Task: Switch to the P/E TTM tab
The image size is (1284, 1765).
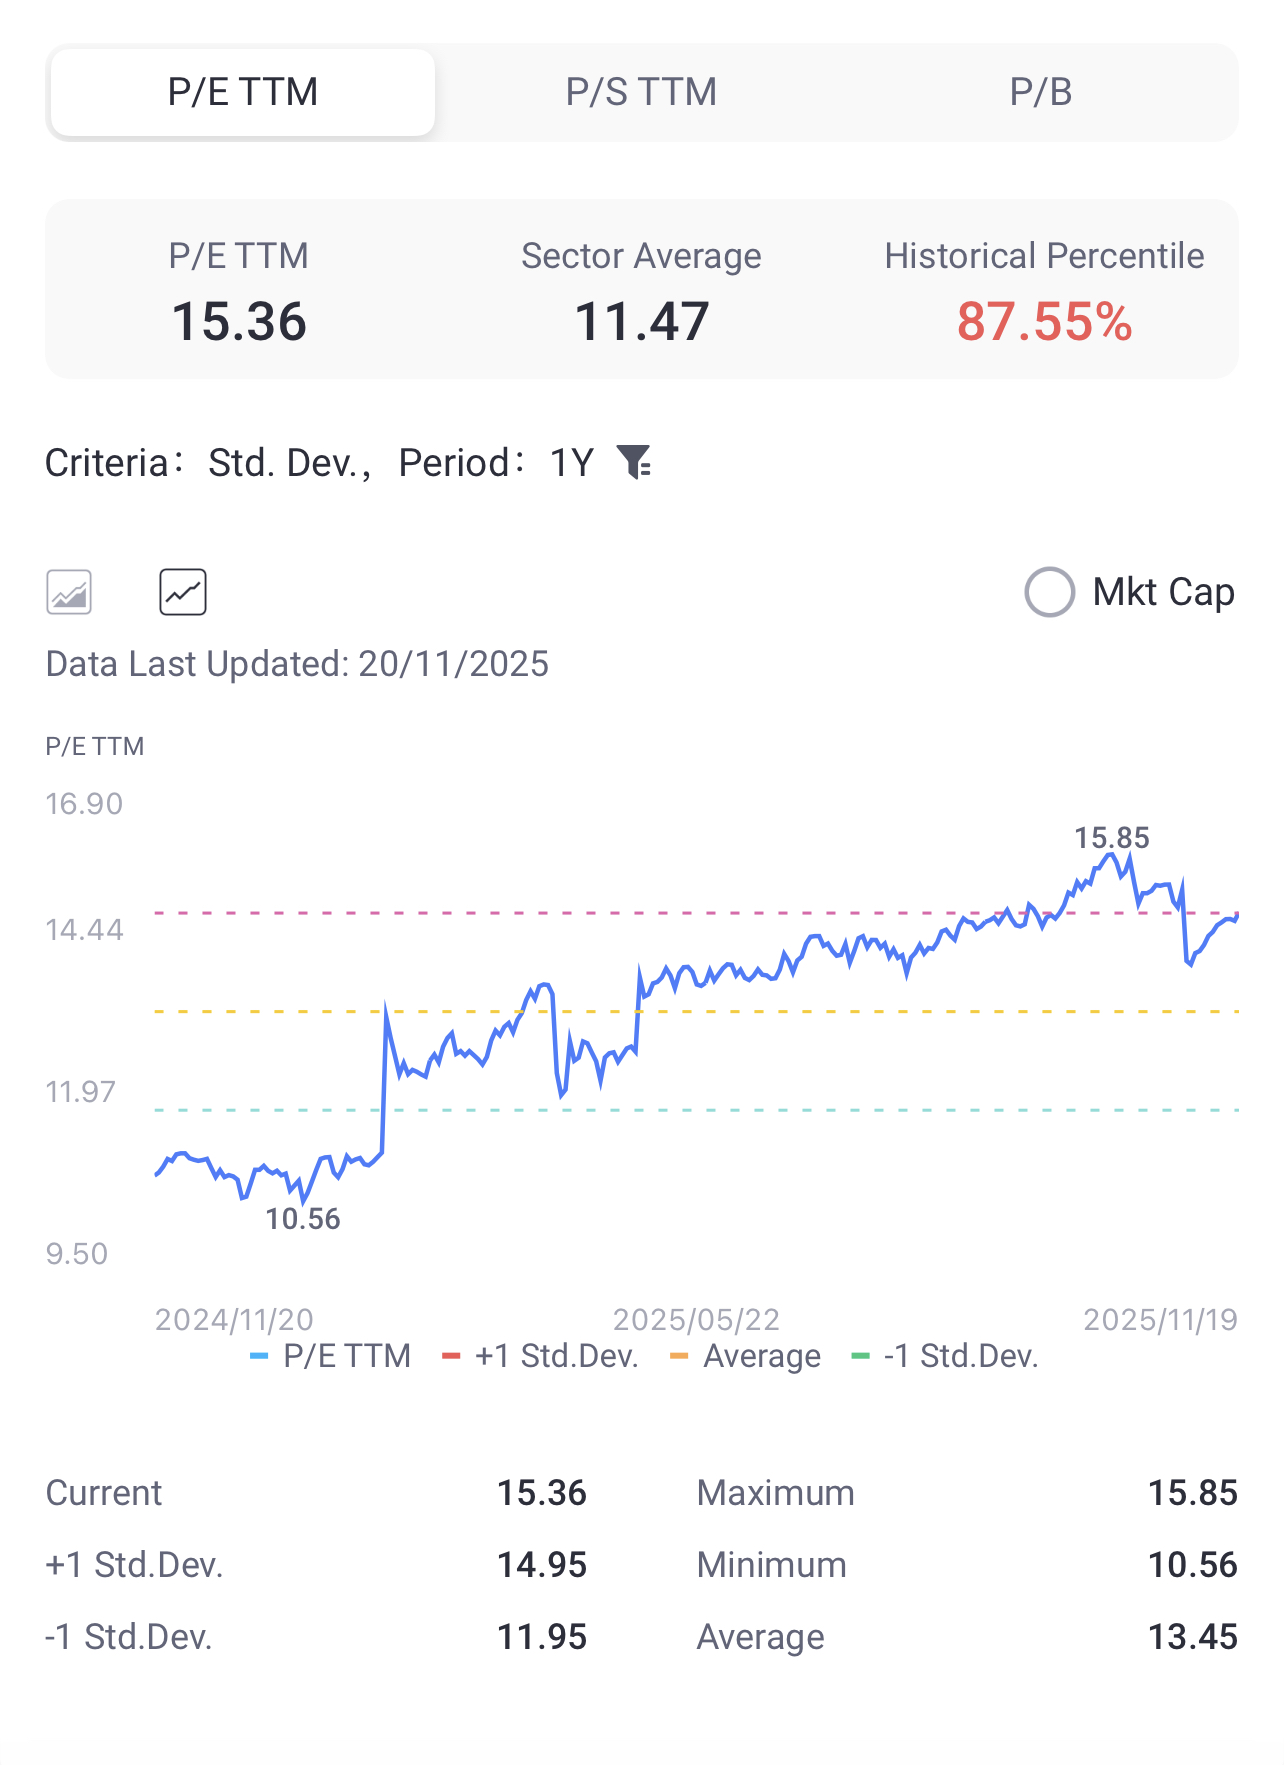Action: [243, 92]
